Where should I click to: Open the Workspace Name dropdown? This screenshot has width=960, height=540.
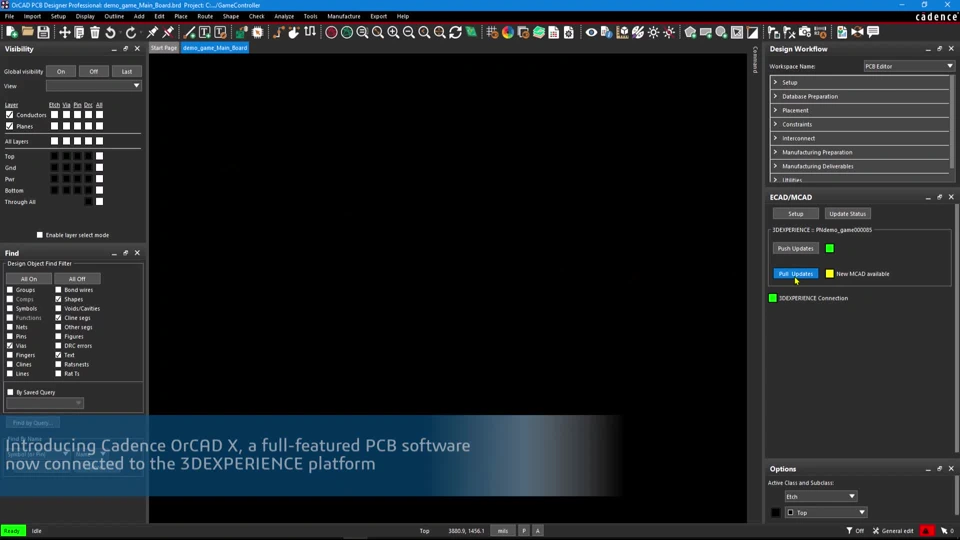pyautogui.click(x=909, y=66)
